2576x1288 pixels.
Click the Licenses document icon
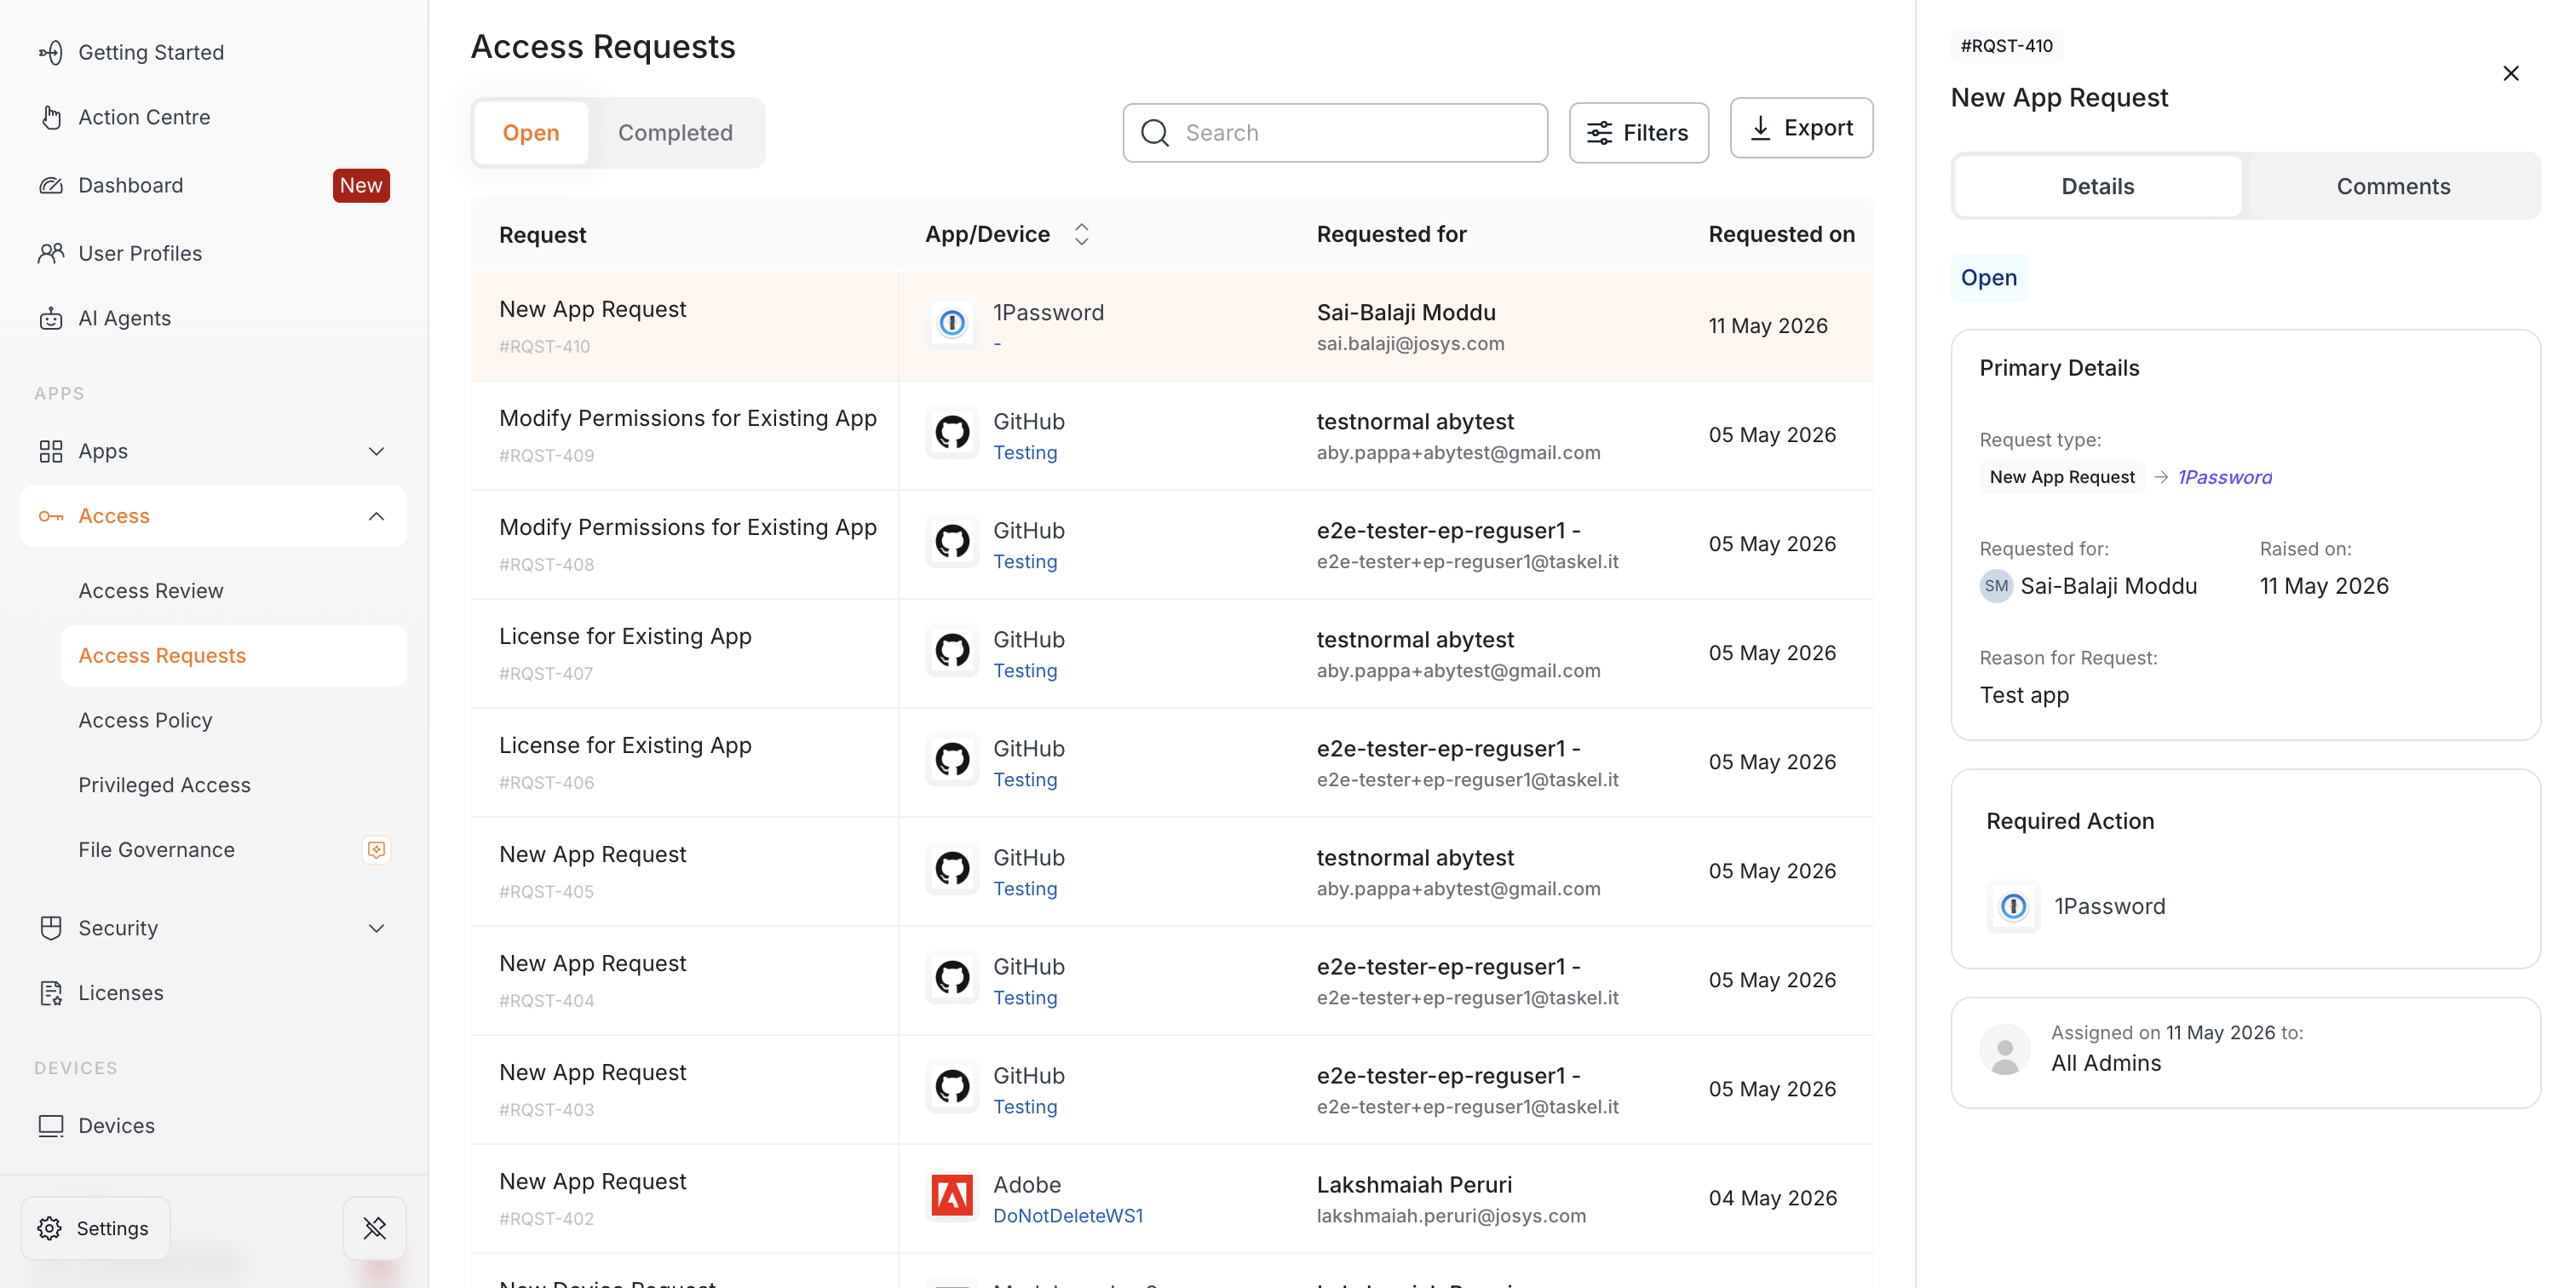point(51,993)
